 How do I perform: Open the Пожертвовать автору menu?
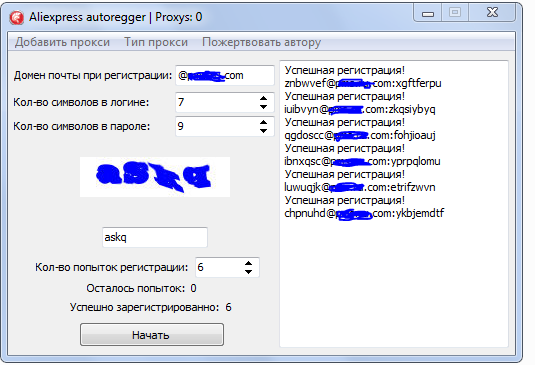coord(261,42)
